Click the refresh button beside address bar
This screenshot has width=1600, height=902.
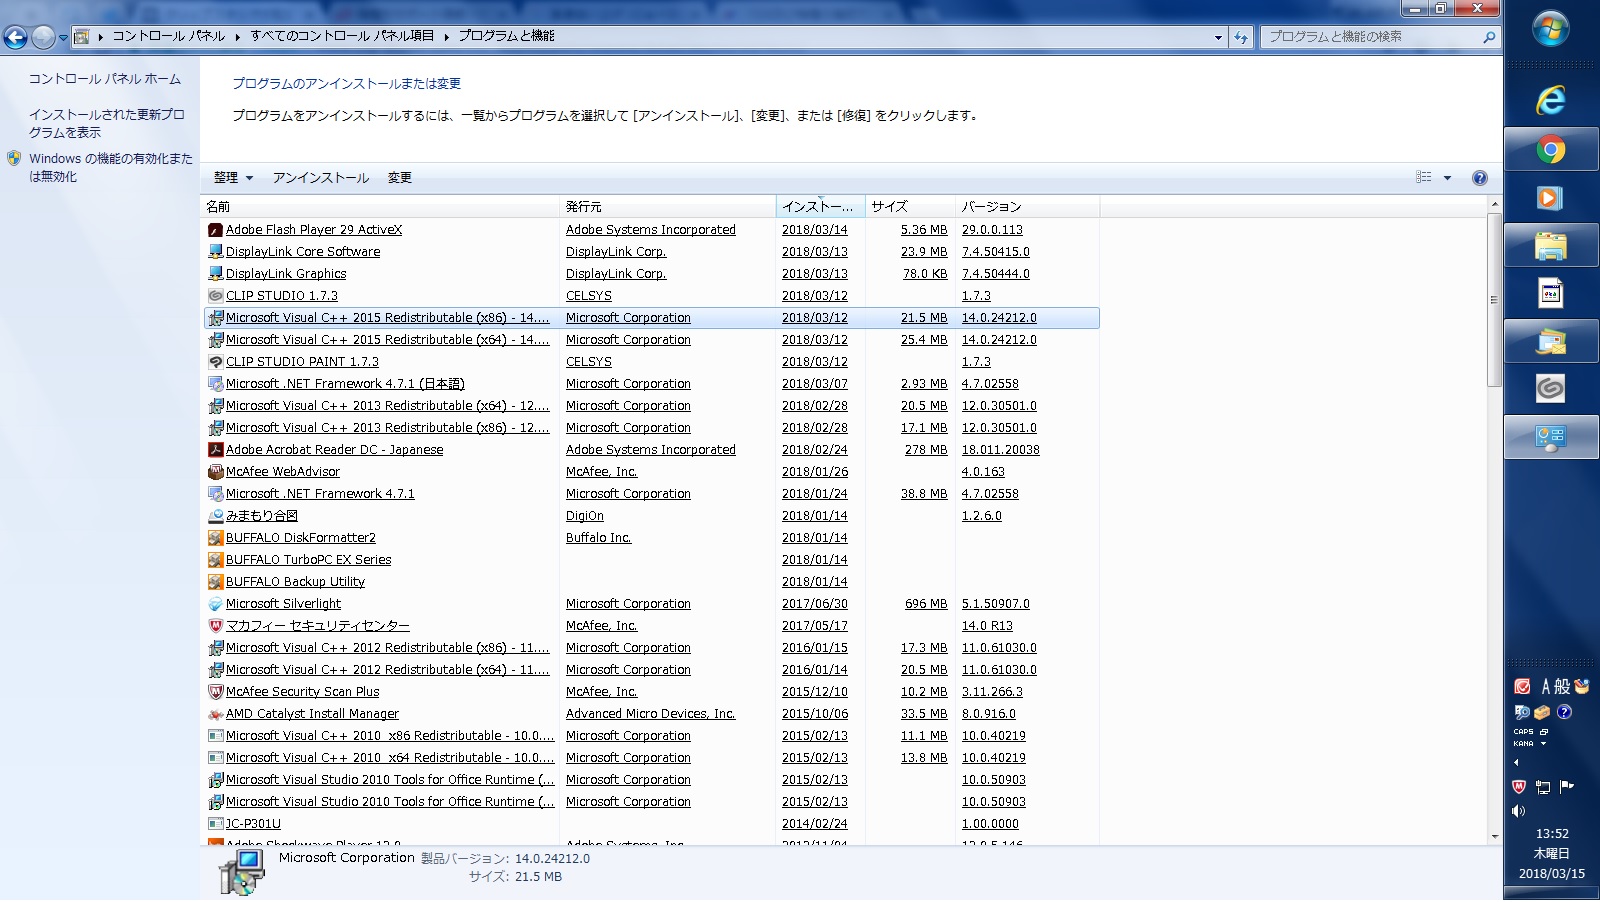click(1241, 37)
